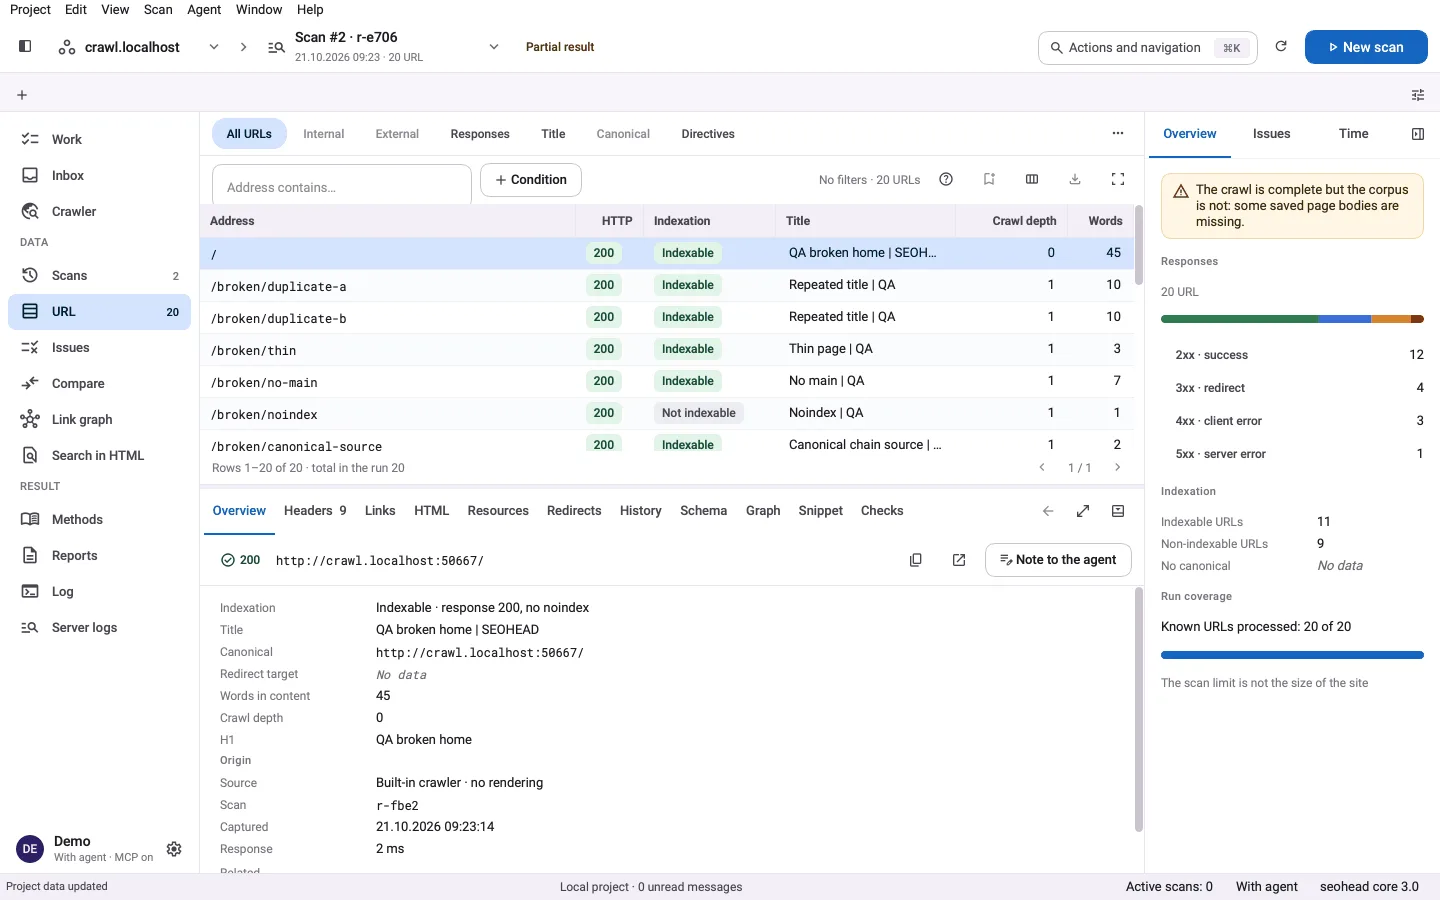Click the New scan button
Viewport: 1440px width, 900px height.
pyautogui.click(x=1366, y=47)
